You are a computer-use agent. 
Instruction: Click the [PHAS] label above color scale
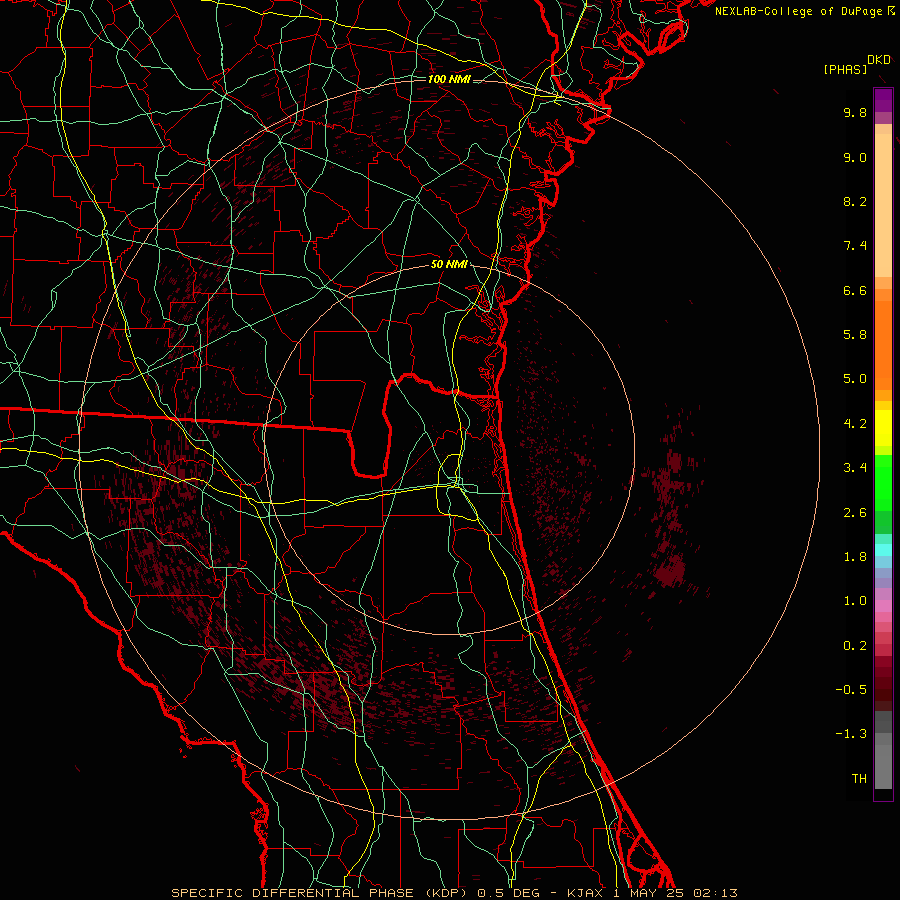coord(845,70)
